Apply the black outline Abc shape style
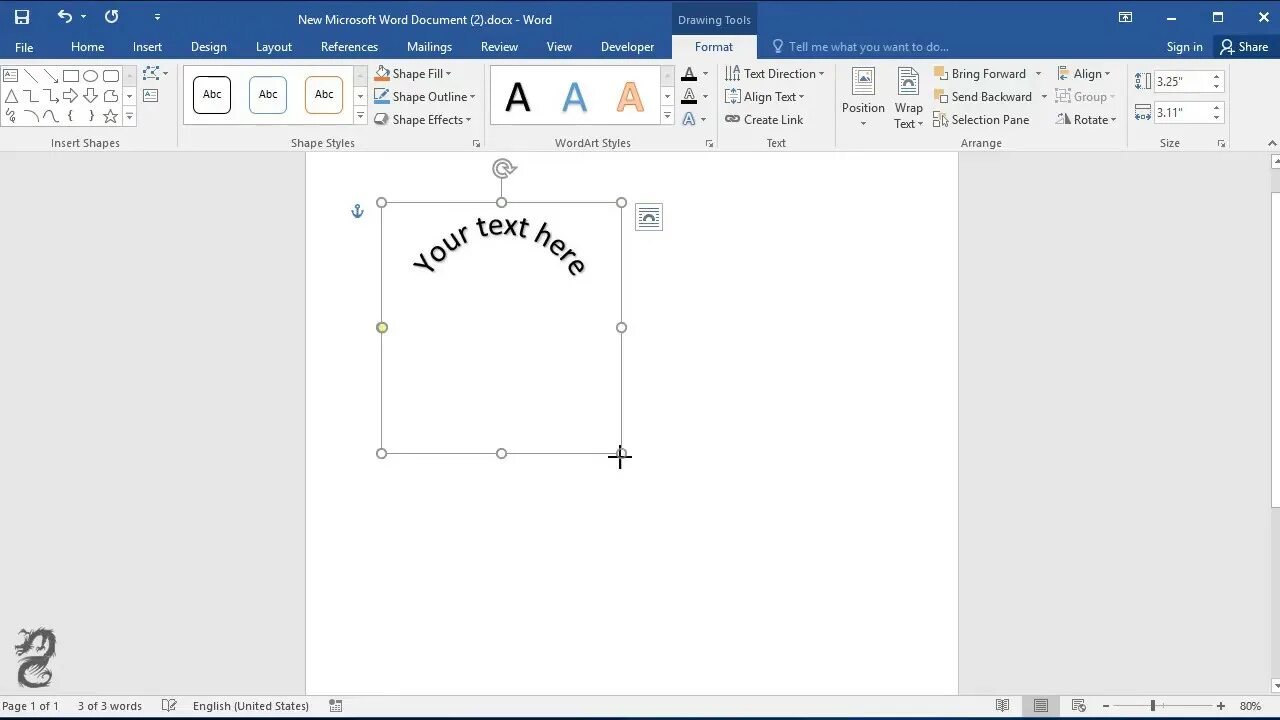The image size is (1280, 720). 212,95
